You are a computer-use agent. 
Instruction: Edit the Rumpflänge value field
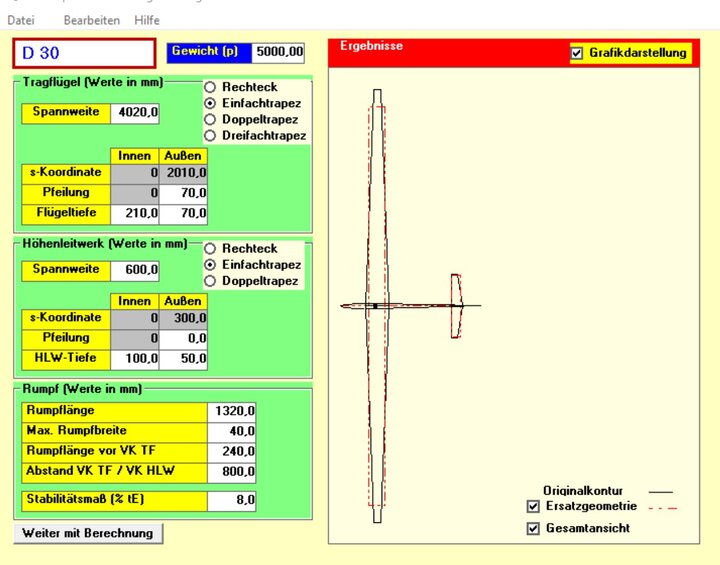tap(234, 410)
